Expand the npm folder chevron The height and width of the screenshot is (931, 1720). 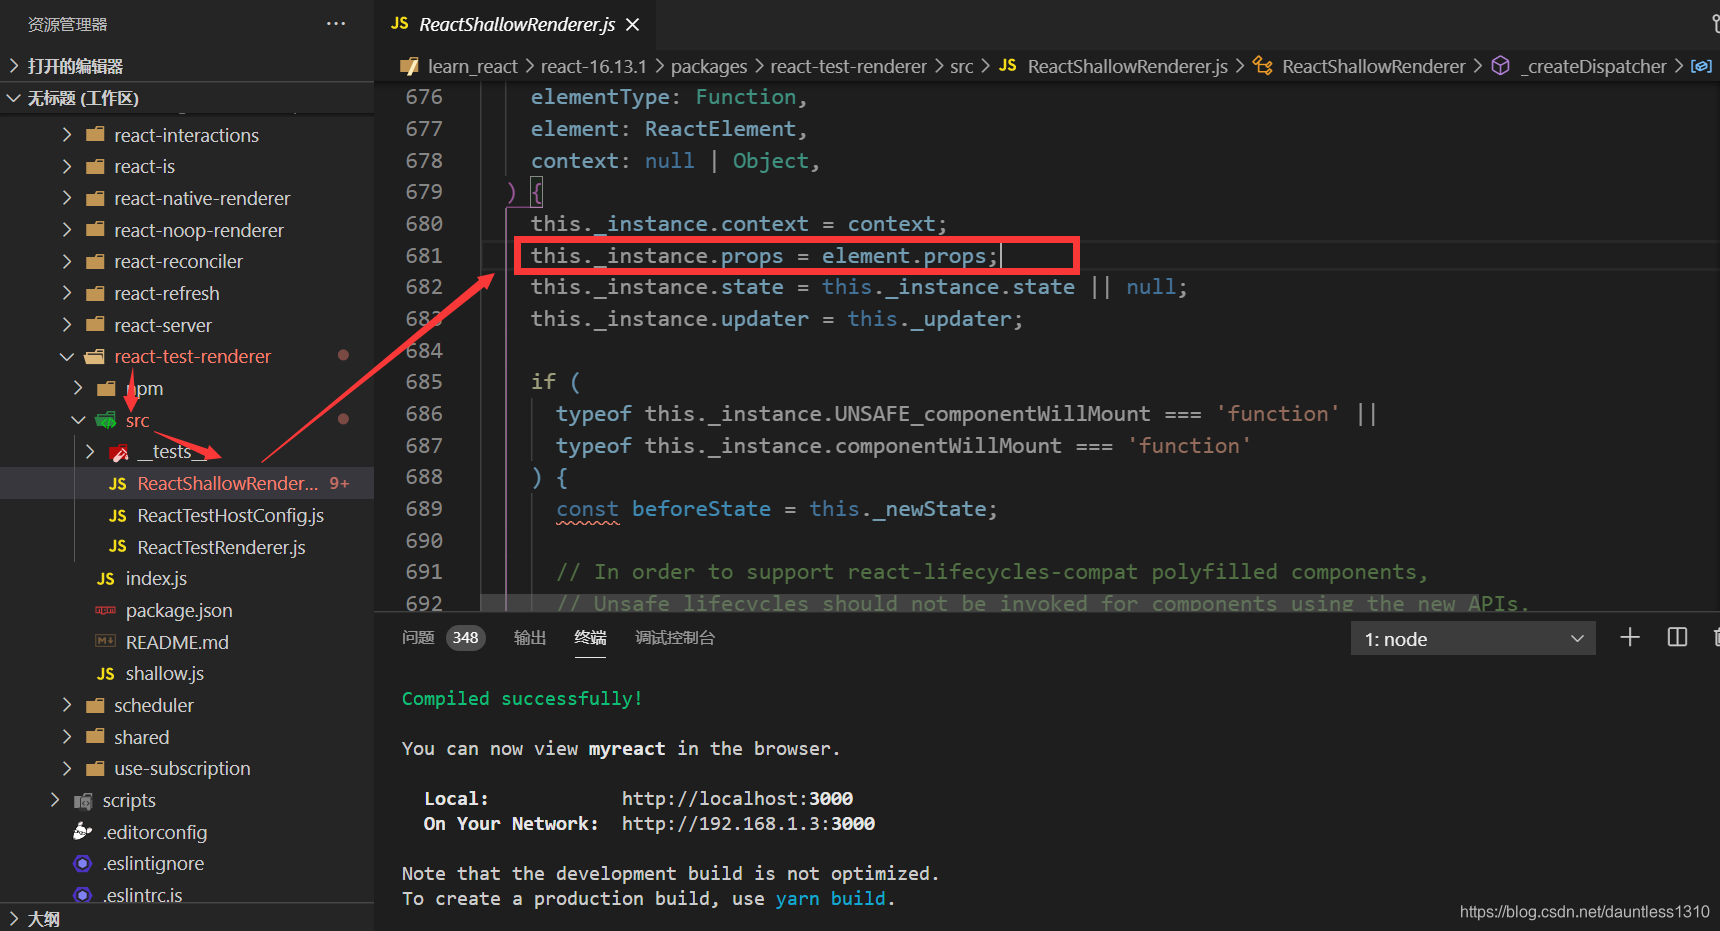[x=78, y=388]
